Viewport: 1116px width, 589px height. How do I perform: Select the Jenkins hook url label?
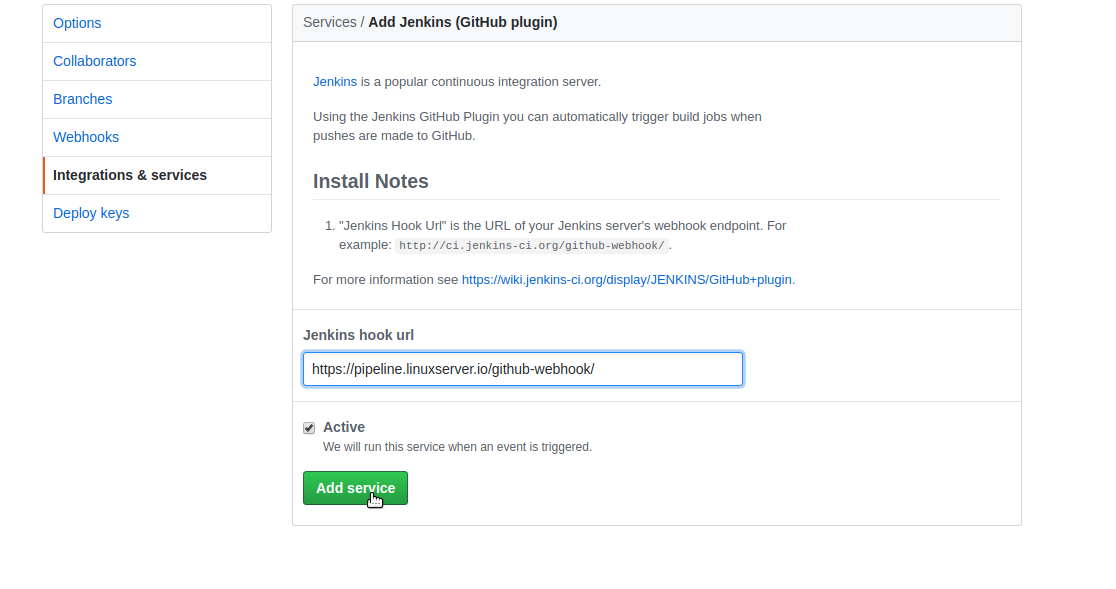358,335
